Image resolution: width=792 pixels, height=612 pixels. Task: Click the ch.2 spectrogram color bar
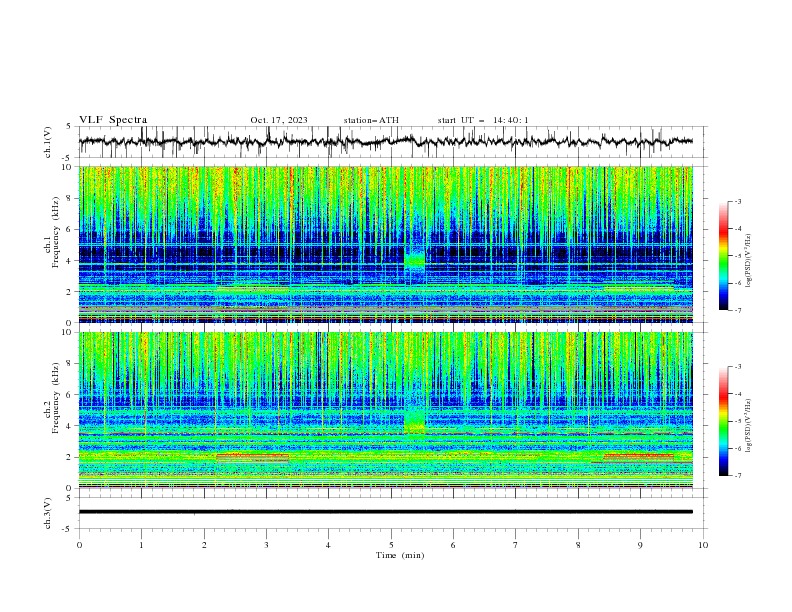723,421
